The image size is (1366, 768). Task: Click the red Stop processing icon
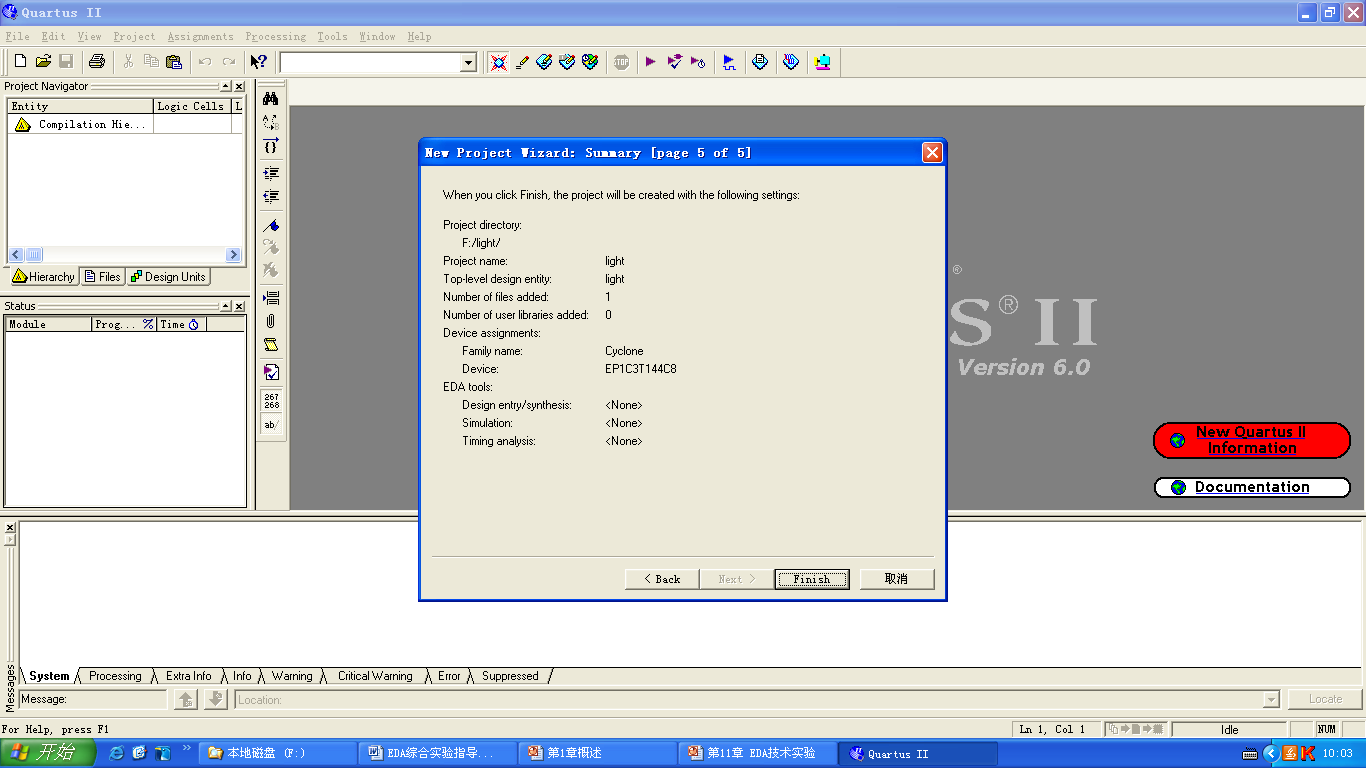[x=621, y=62]
